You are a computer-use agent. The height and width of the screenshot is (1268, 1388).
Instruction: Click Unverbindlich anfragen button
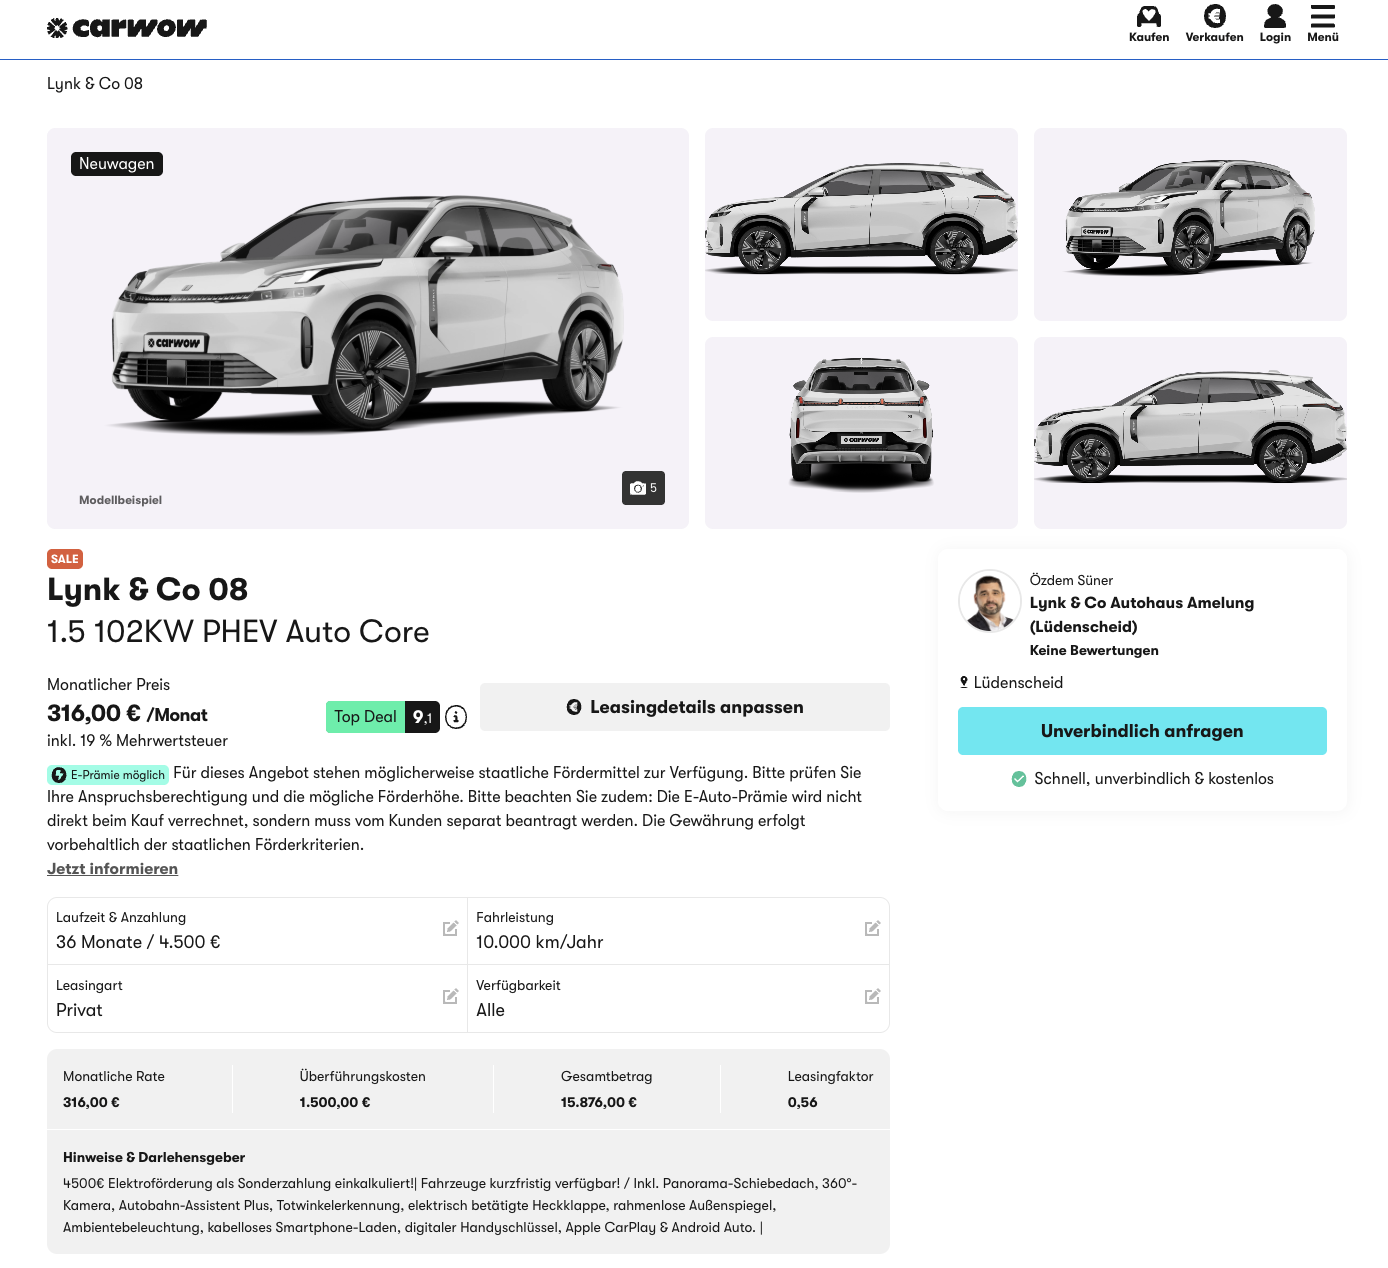click(x=1142, y=731)
